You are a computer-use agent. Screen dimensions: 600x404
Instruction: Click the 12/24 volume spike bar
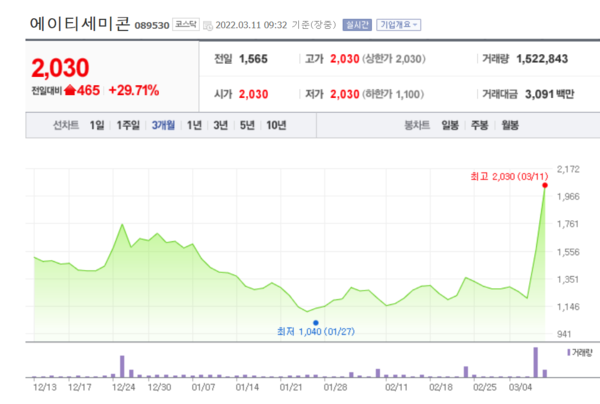coord(122,367)
